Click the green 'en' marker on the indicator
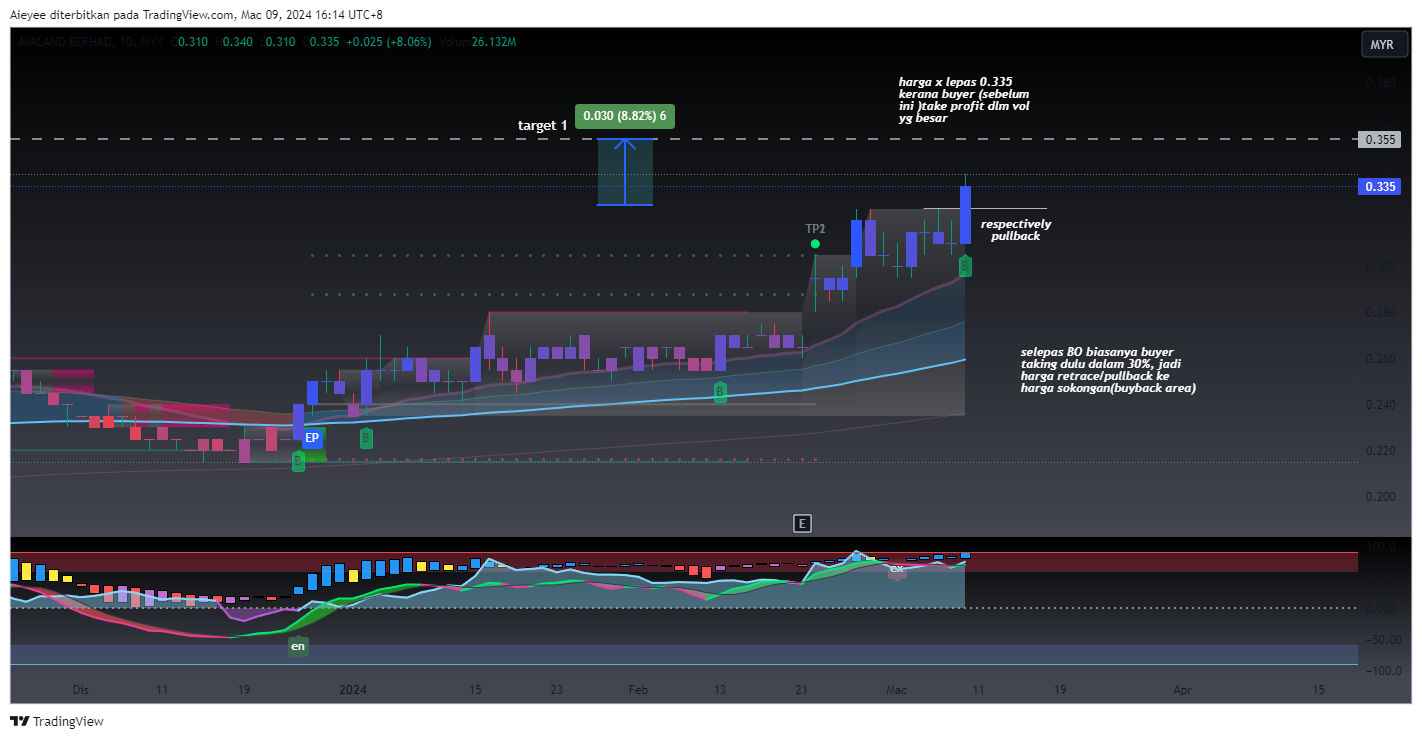1422x739 pixels. pyautogui.click(x=298, y=647)
